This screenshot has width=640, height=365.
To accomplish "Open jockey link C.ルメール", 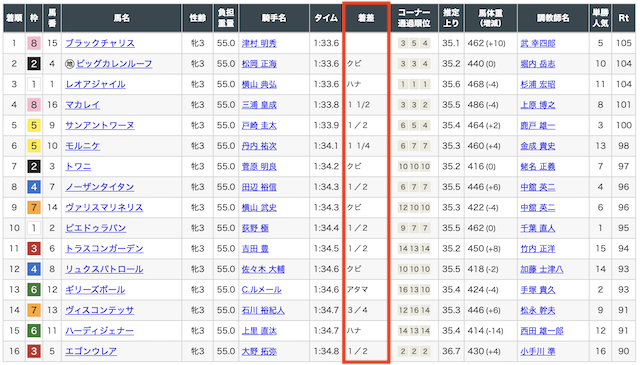I will (x=262, y=289).
